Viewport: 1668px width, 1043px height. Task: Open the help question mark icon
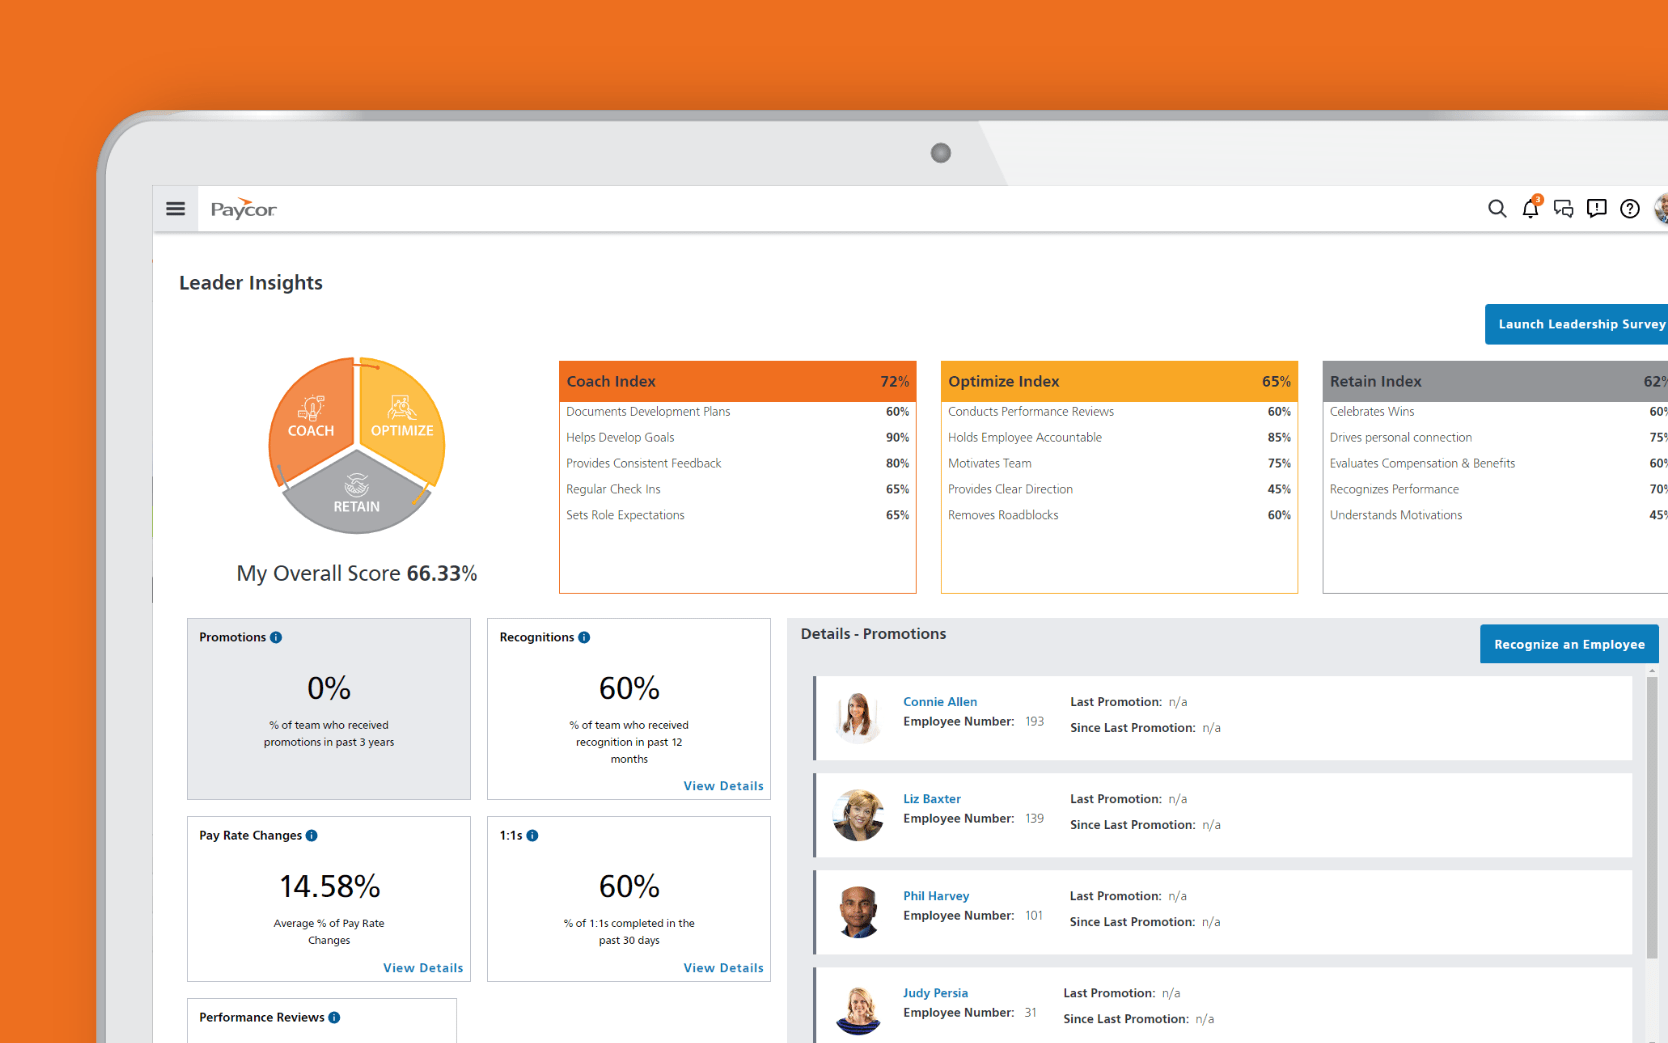[1630, 208]
